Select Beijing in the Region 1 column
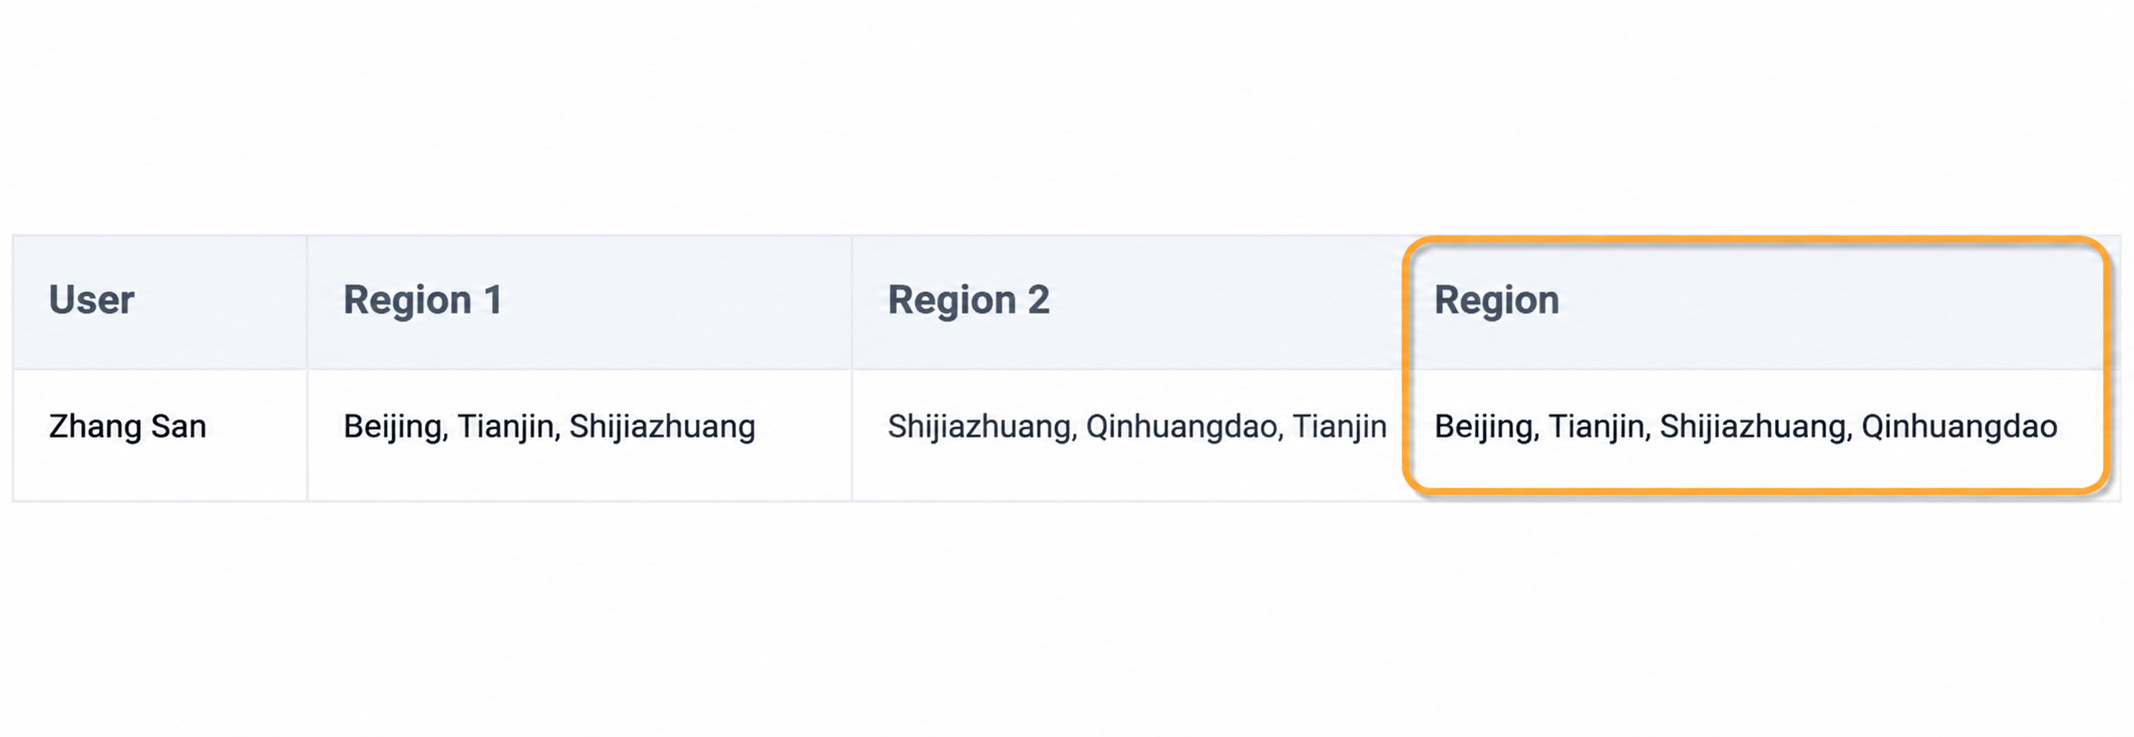2134x737 pixels. 392,427
